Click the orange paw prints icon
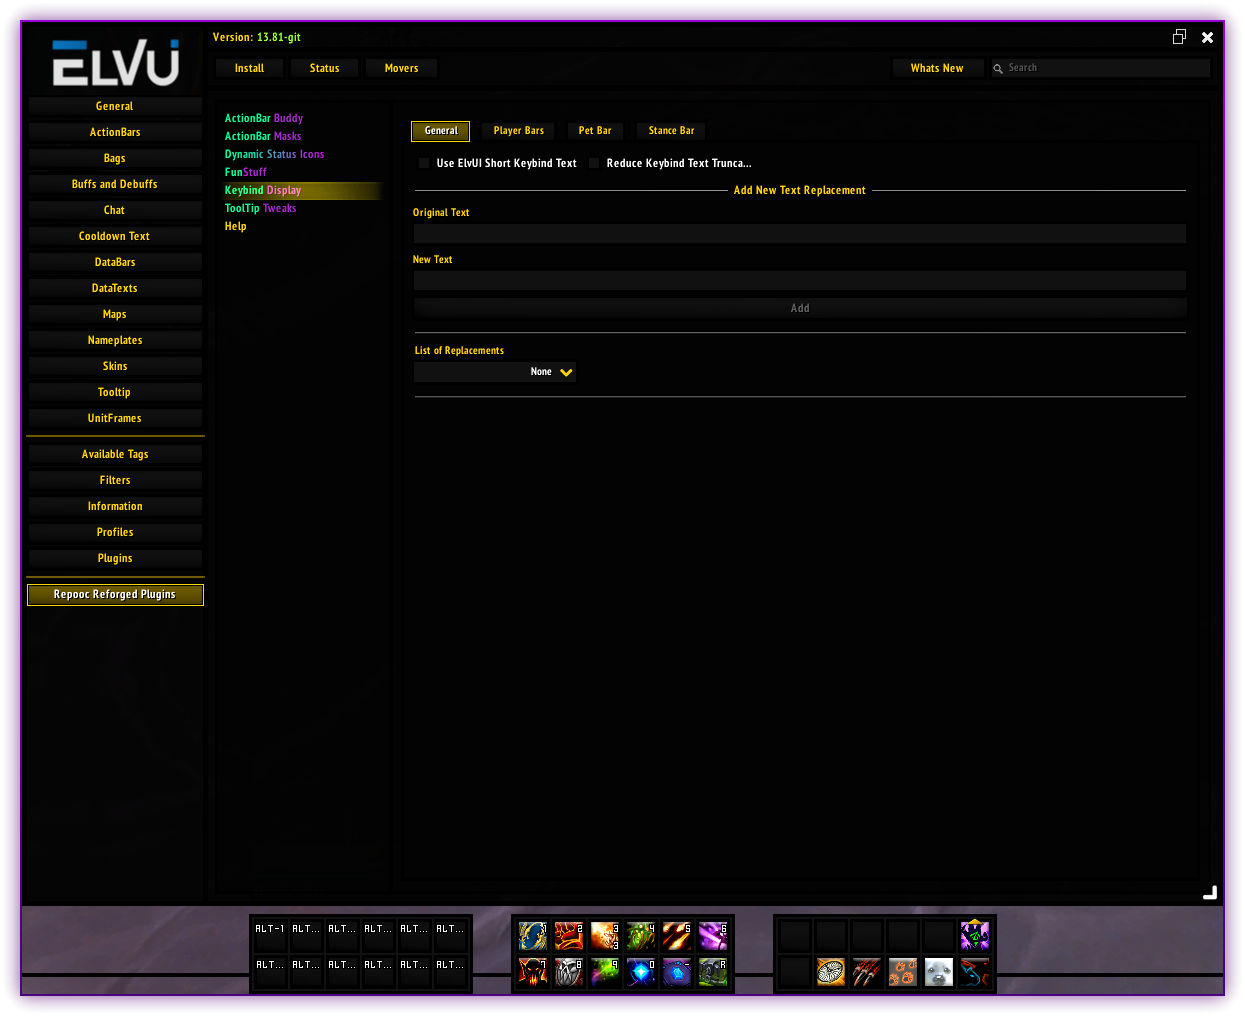 point(903,972)
